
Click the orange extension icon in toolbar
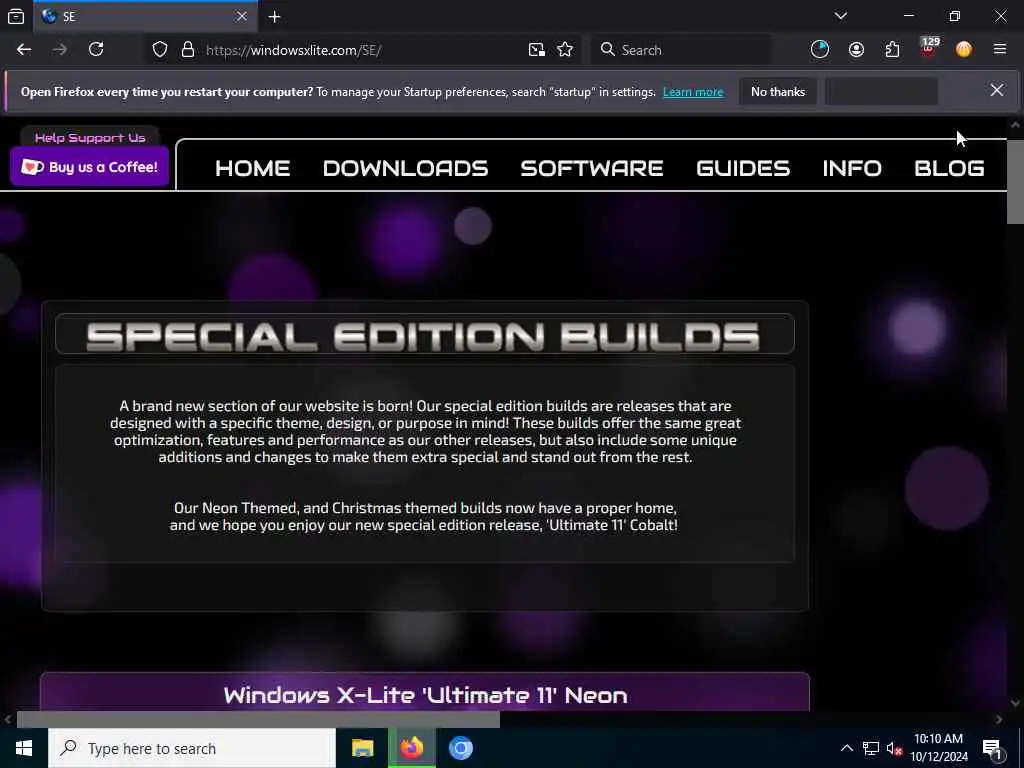coord(964,50)
